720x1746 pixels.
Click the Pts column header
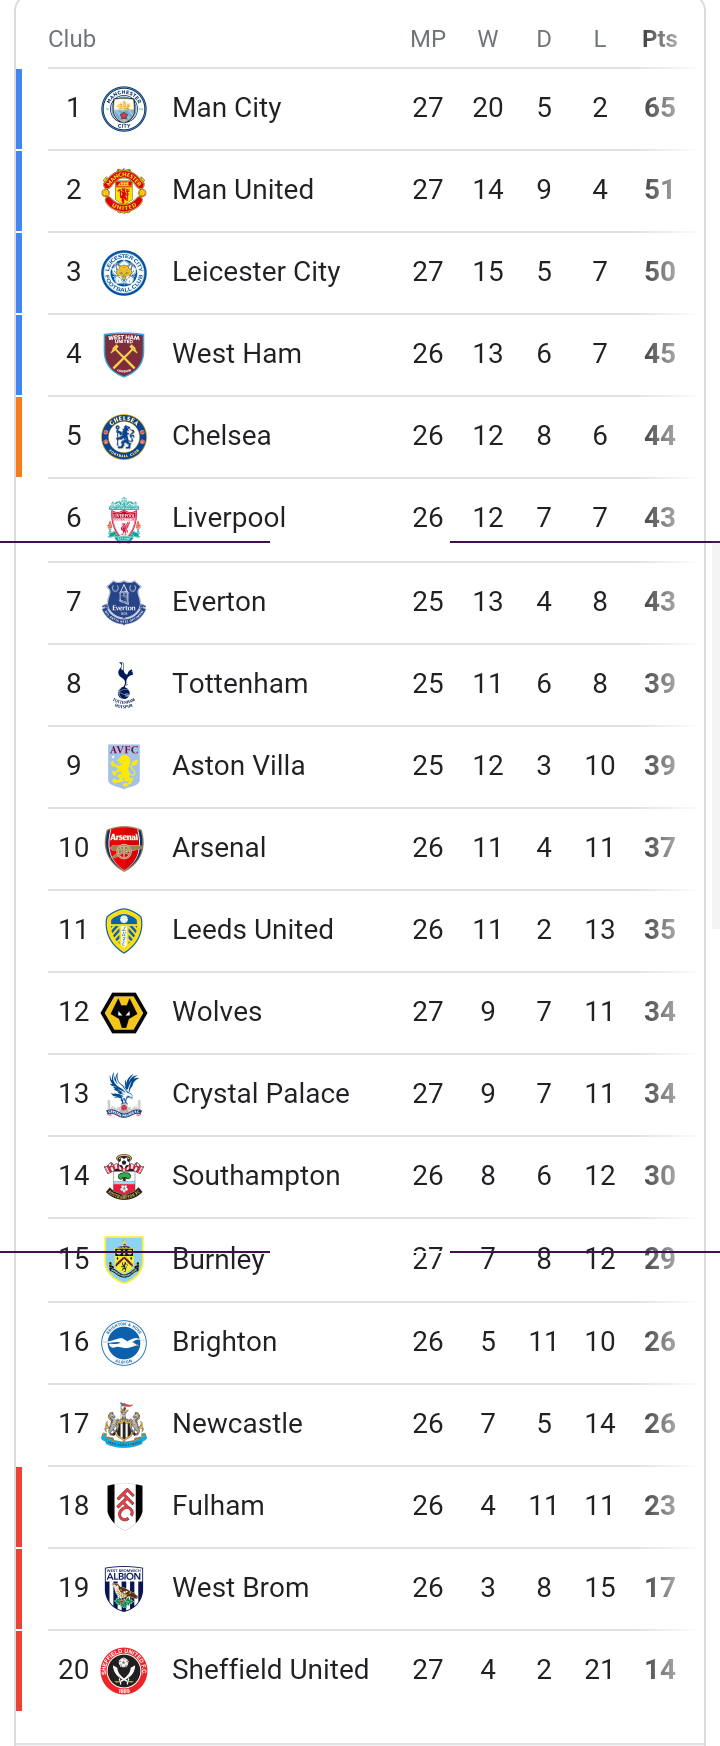[660, 39]
